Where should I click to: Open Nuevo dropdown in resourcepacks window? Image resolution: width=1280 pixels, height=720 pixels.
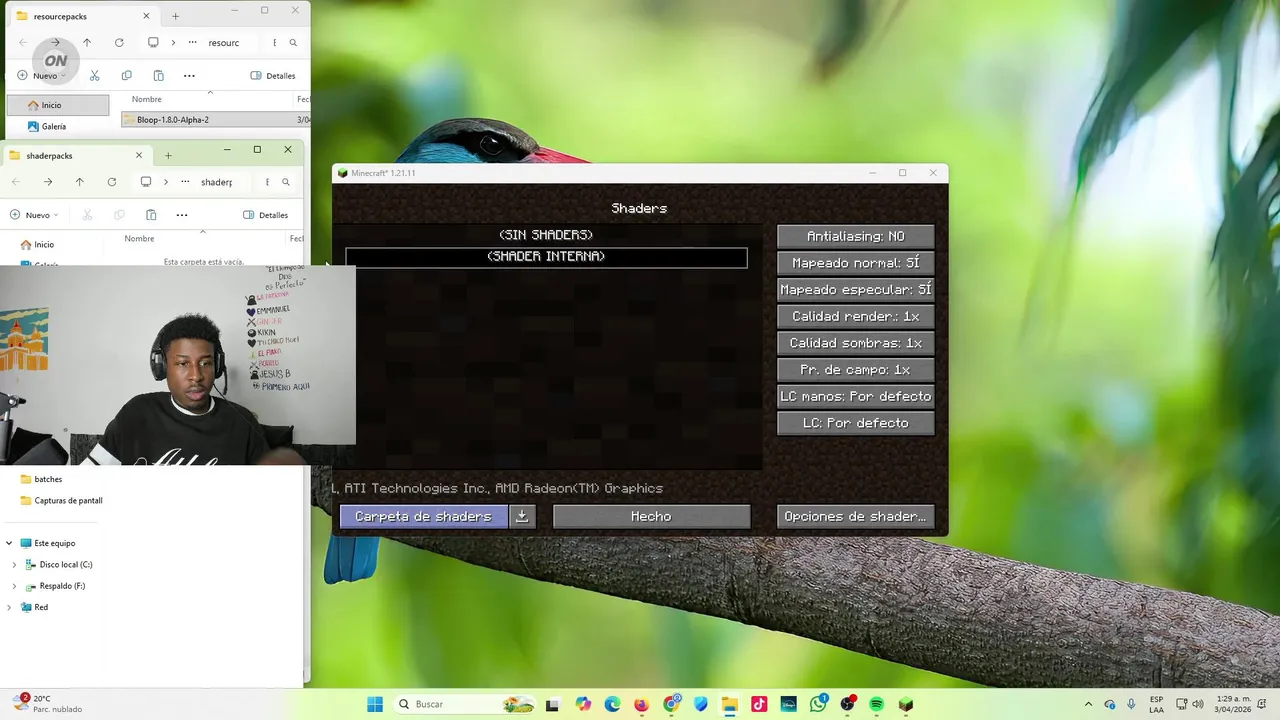tap(41, 75)
